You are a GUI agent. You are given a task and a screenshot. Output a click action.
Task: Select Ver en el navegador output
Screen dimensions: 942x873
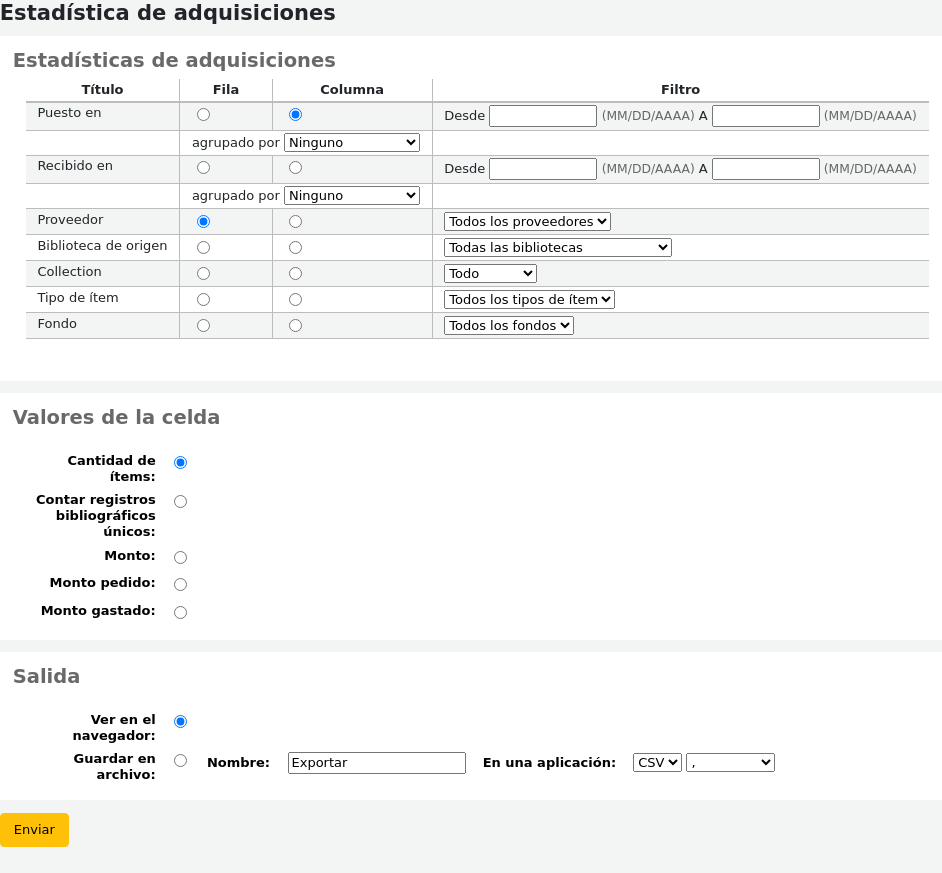(180, 722)
